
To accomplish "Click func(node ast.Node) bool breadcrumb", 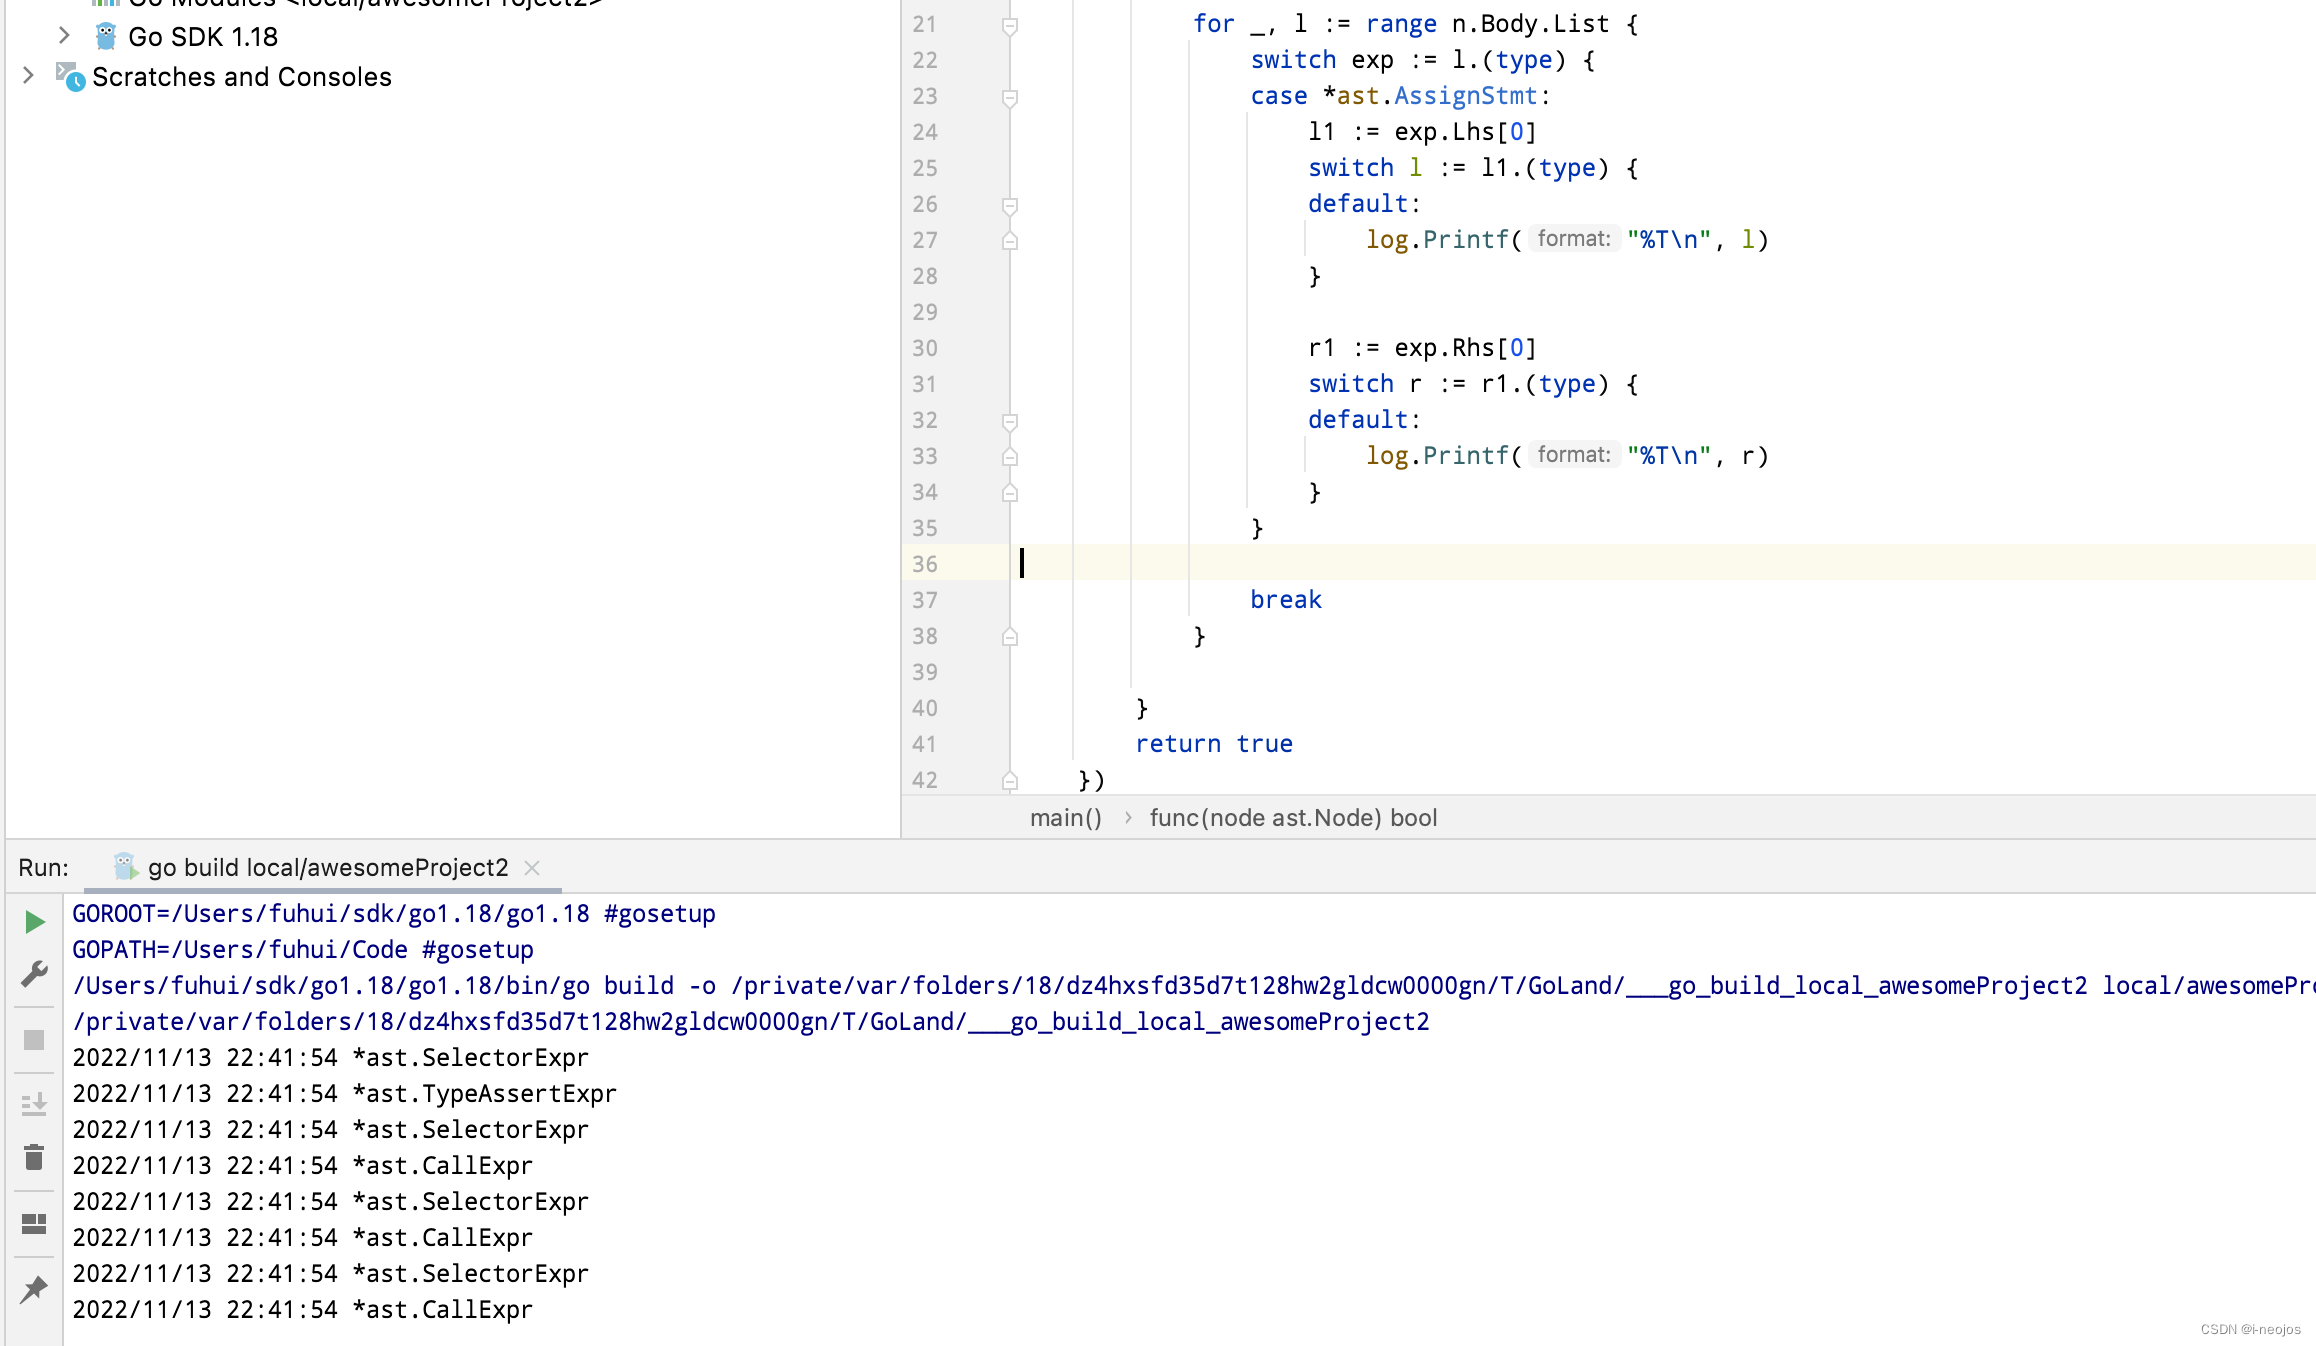I will (x=1293, y=818).
